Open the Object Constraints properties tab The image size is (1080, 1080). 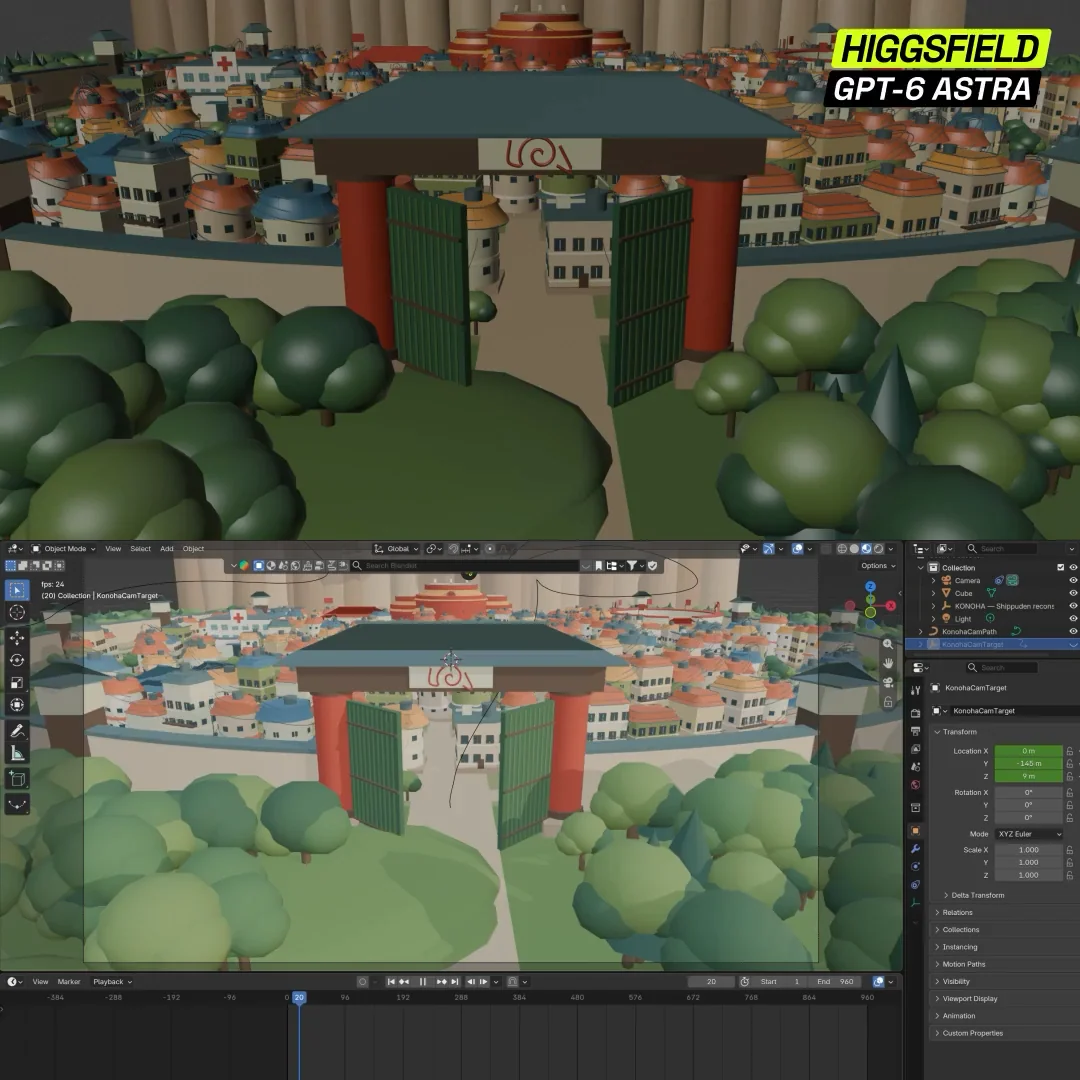(x=915, y=884)
